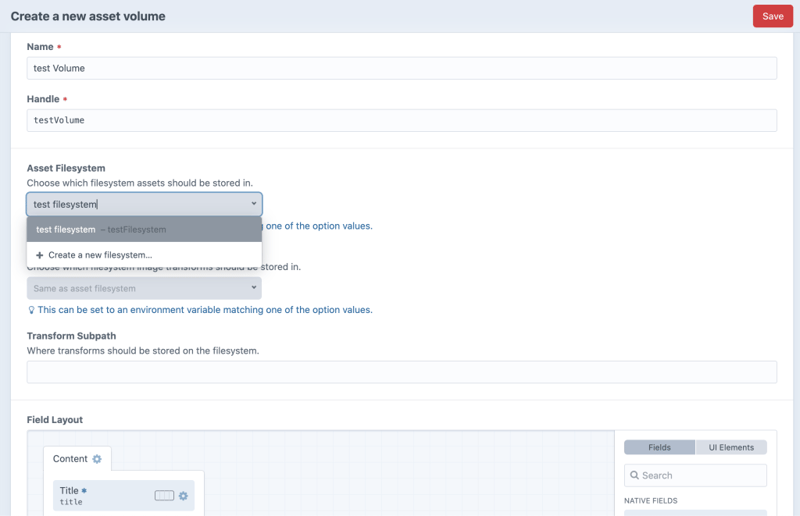
Task: Click the Transform Subpath input field
Action: [x=401, y=372]
